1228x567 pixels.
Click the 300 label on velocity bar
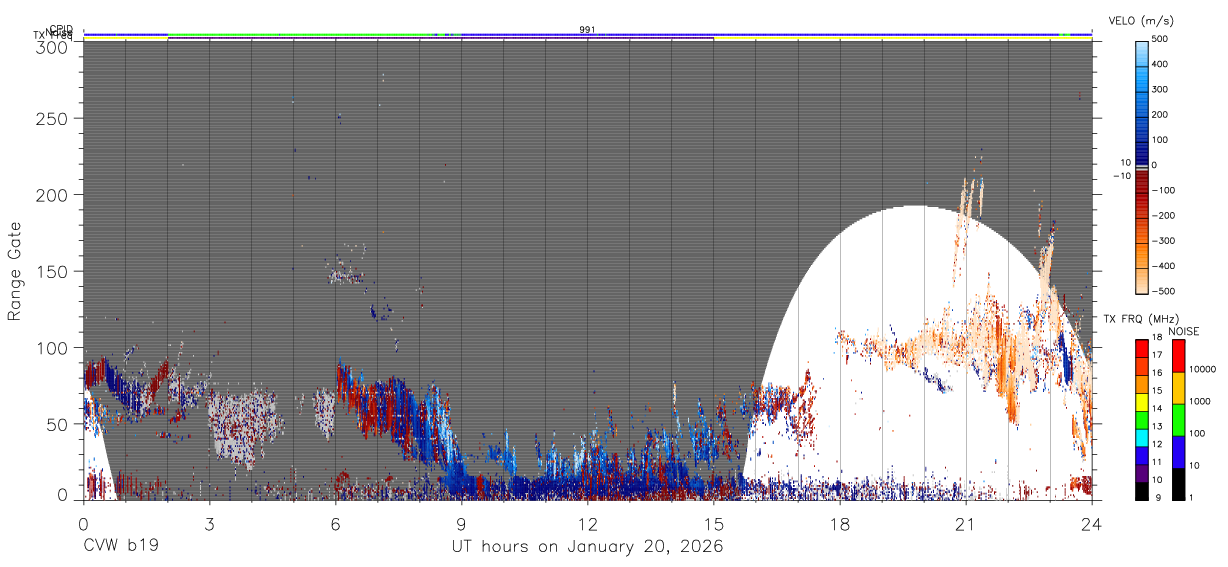(x=1161, y=90)
